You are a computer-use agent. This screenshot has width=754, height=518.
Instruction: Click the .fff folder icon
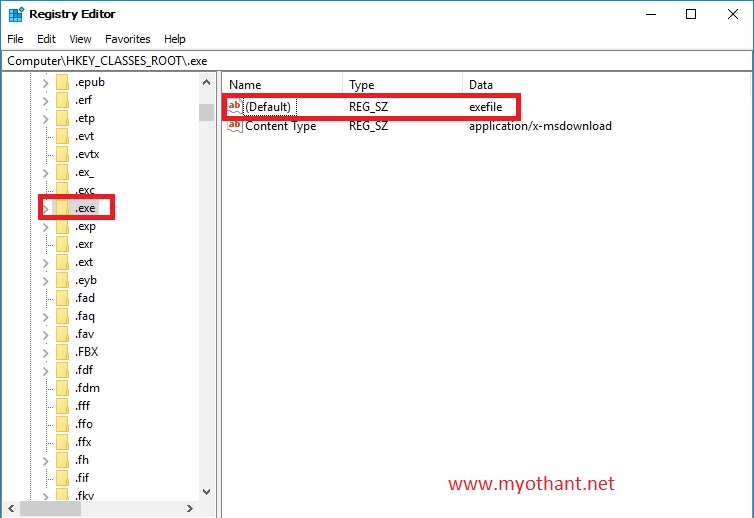click(x=63, y=406)
